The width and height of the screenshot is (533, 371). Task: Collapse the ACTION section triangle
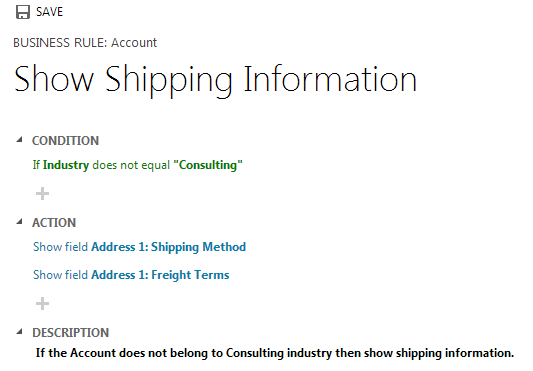tap(19, 222)
